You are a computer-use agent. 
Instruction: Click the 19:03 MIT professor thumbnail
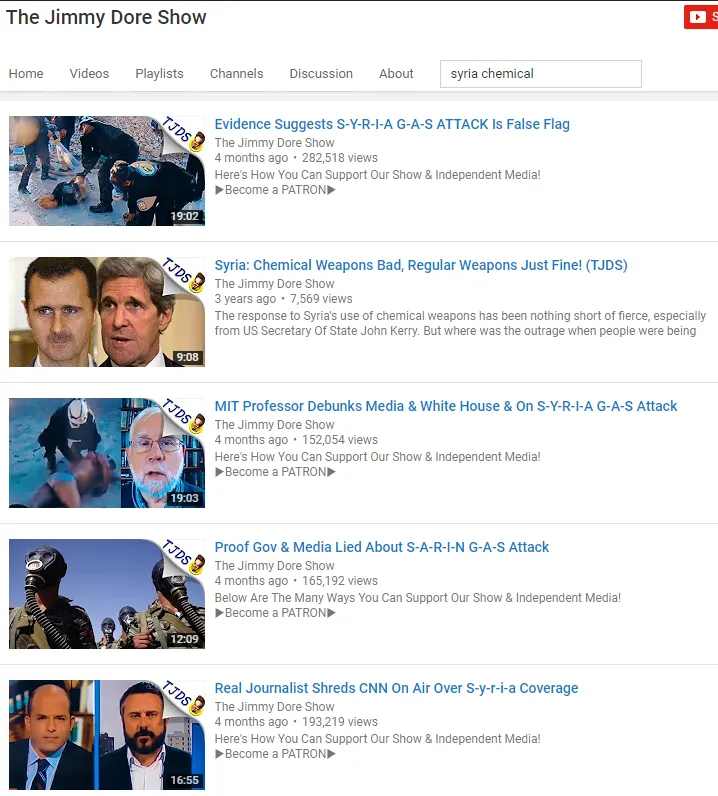click(107, 453)
